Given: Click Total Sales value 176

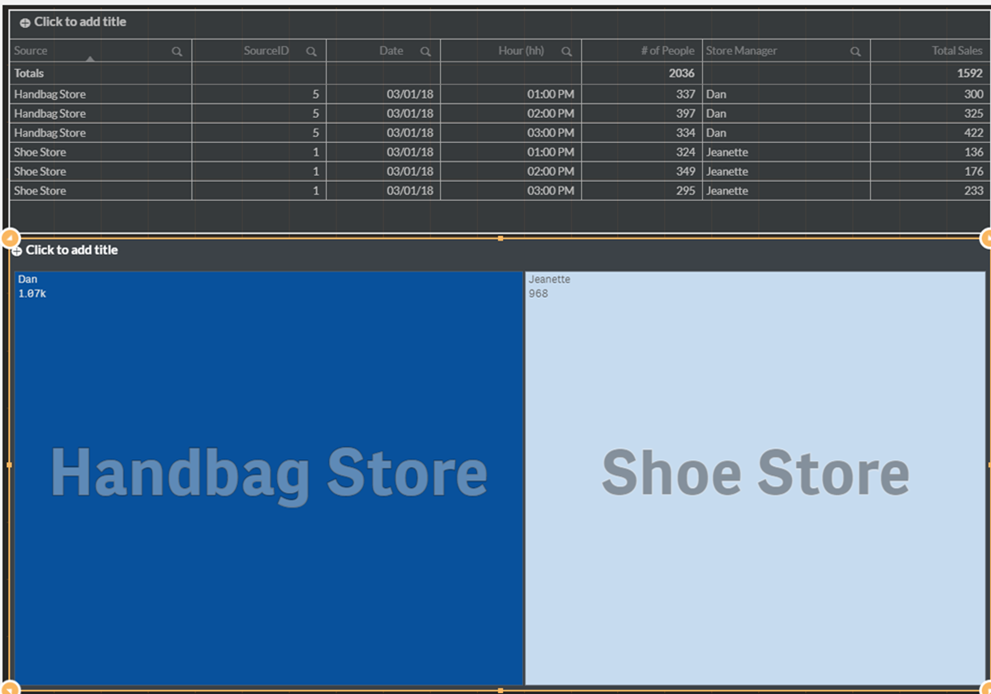Looking at the screenshot, I should 973,171.
